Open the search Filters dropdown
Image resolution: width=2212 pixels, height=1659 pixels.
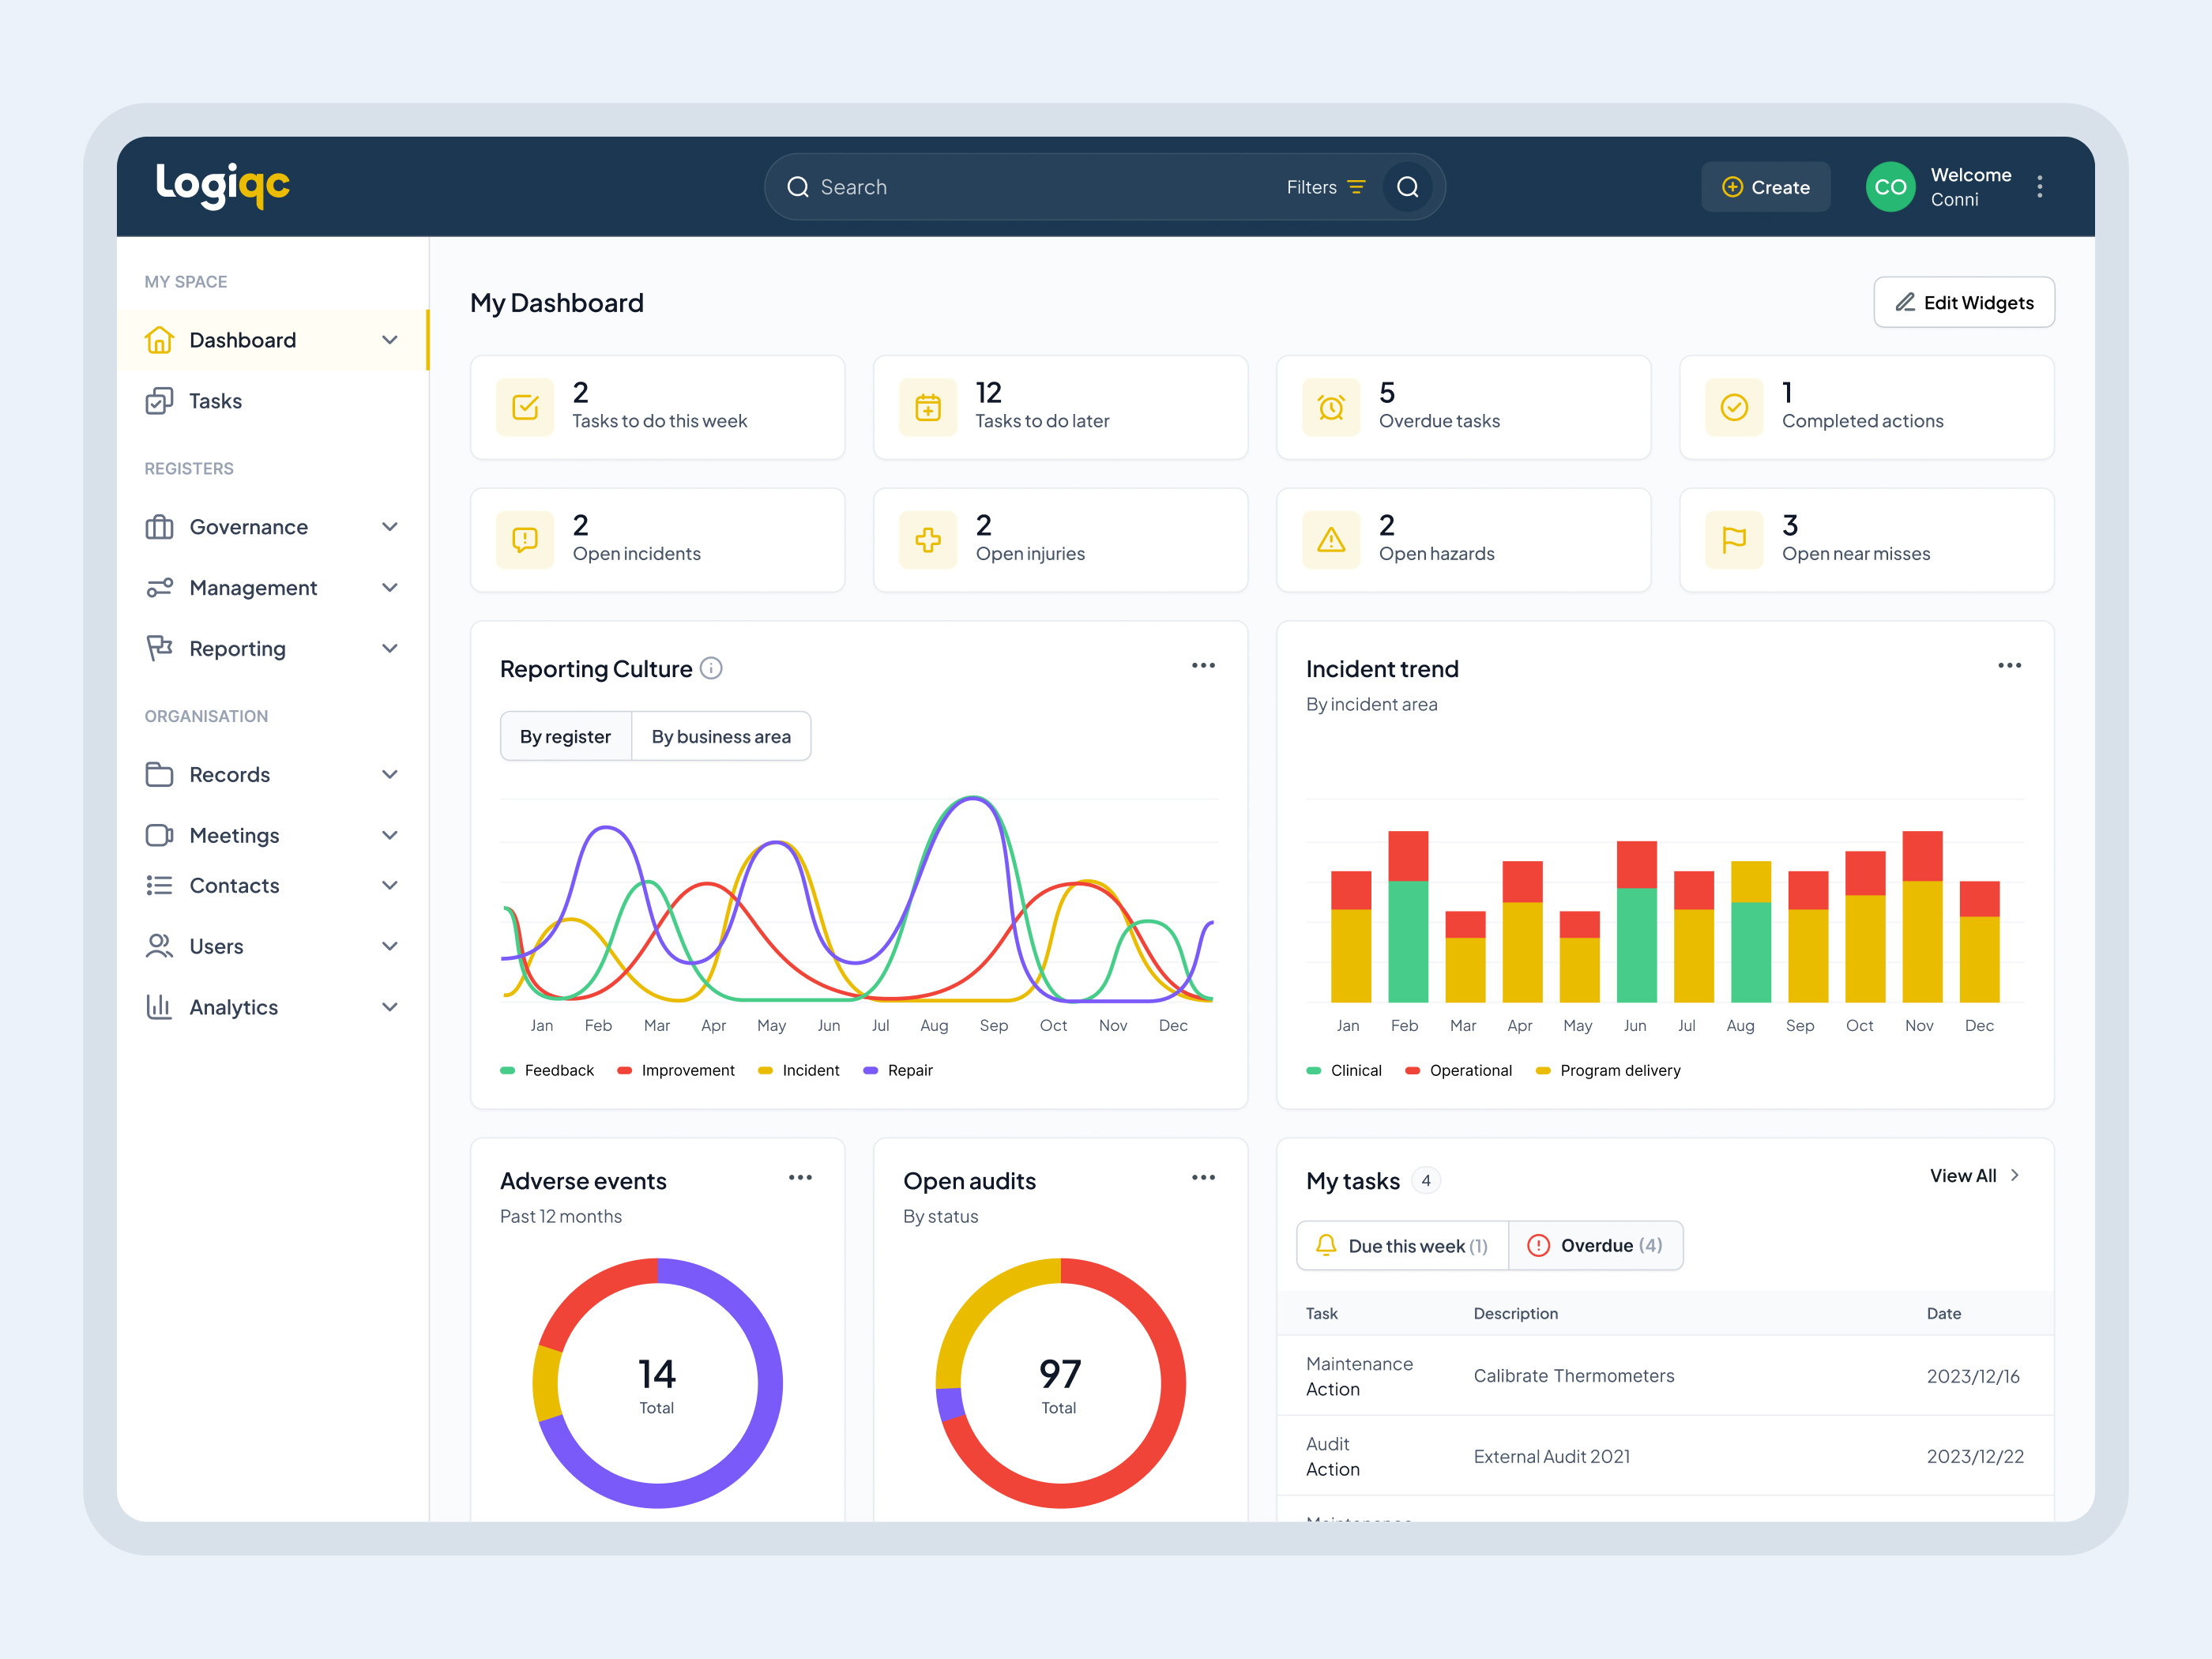click(1324, 187)
